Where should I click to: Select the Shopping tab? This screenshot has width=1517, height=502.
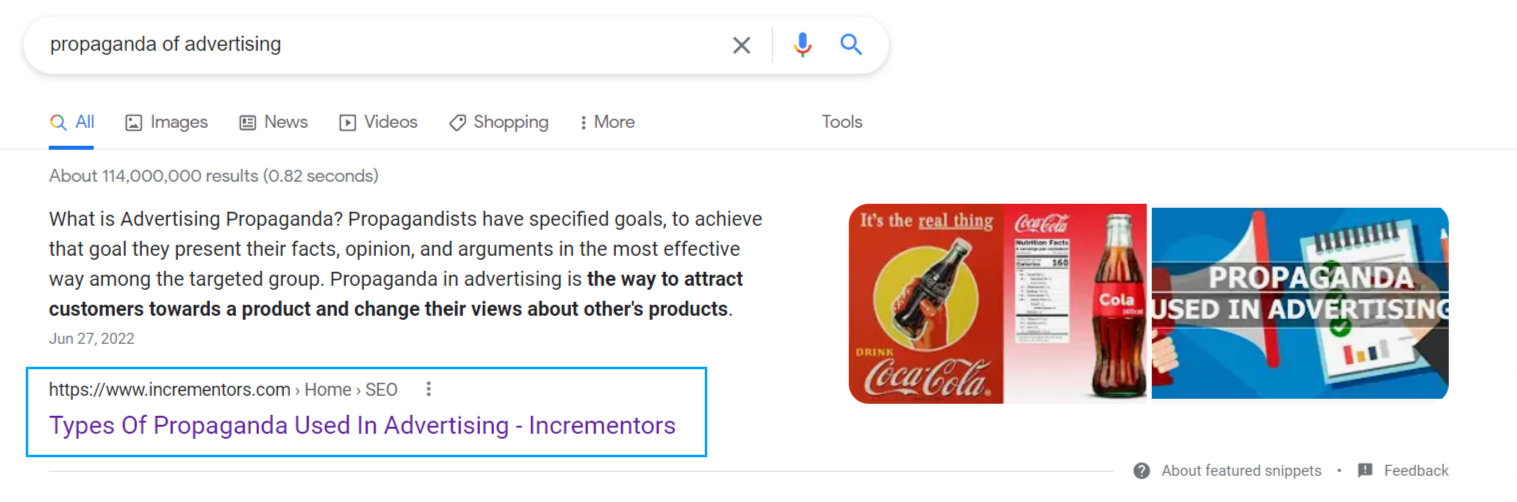[498, 122]
